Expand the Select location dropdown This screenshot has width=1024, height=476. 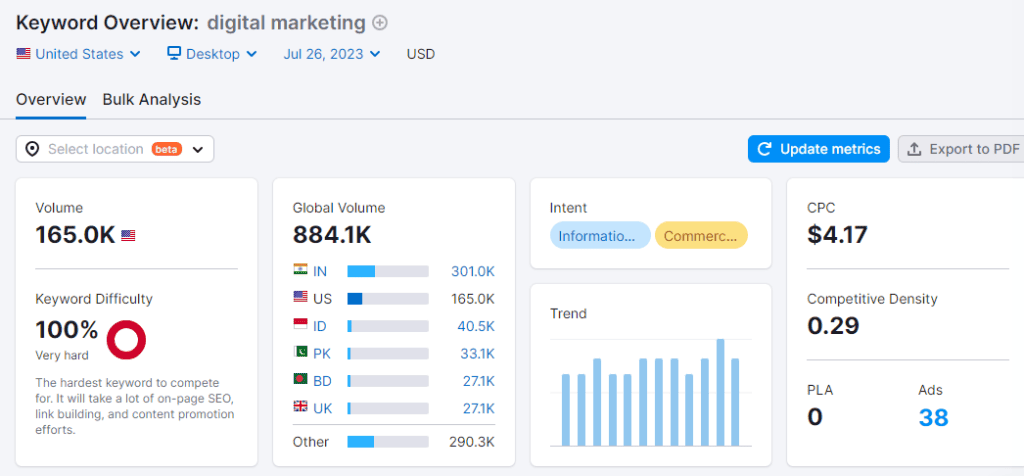click(115, 150)
